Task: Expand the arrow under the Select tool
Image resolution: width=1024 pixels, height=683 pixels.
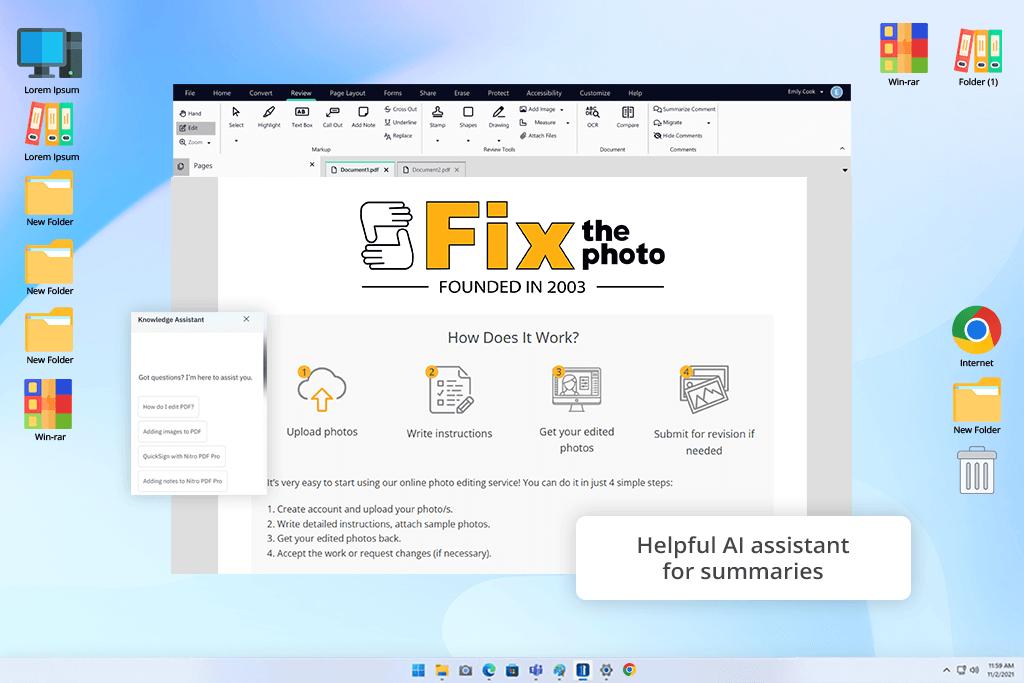Action: coord(236,141)
